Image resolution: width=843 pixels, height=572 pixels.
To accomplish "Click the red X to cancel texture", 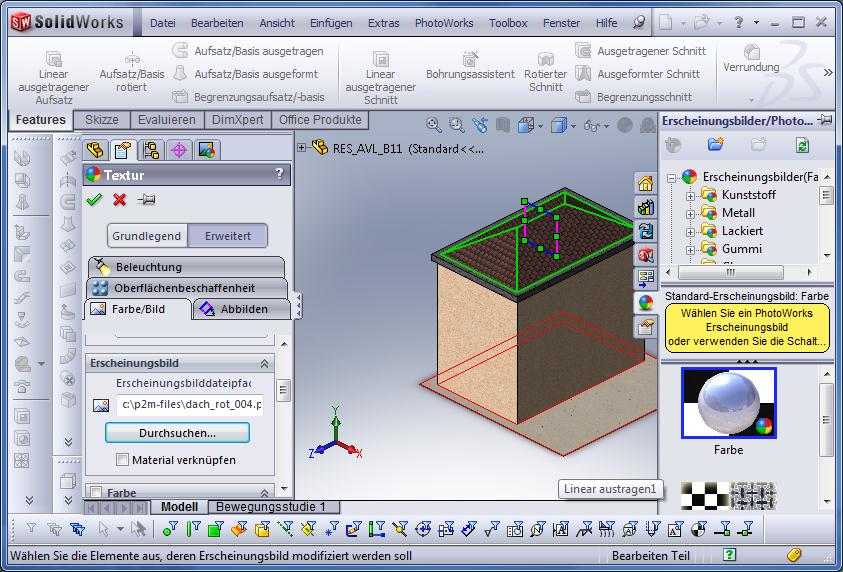I will [x=119, y=200].
